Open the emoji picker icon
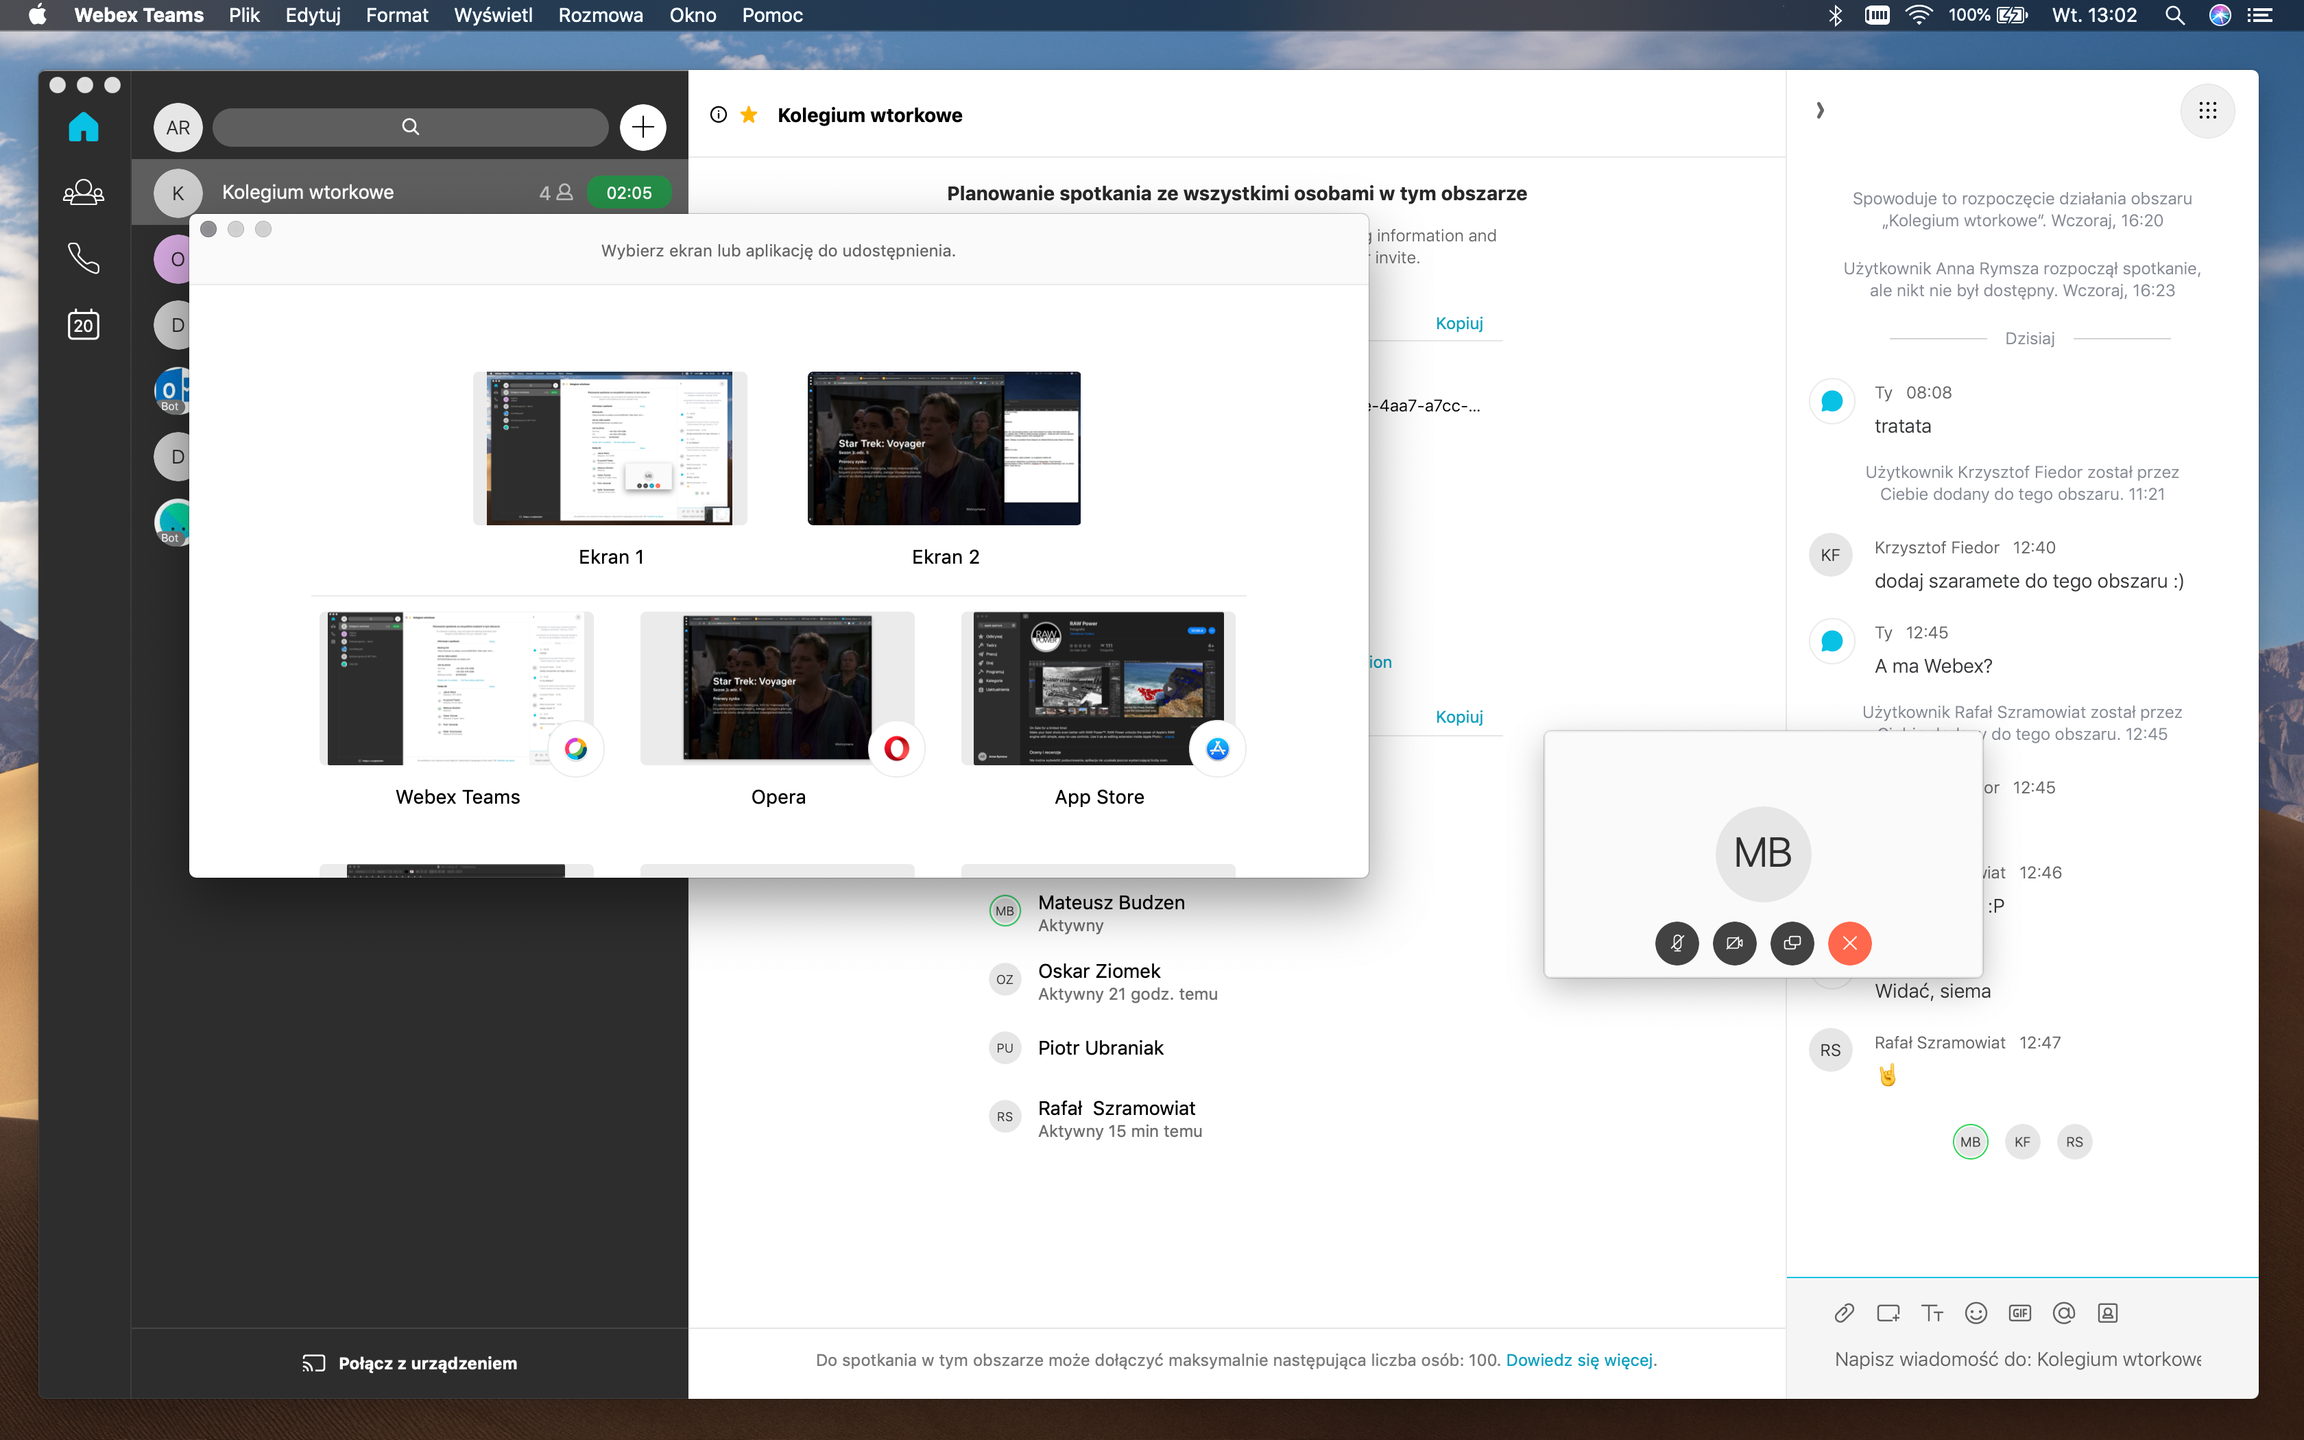Viewport: 2304px width, 1440px height. point(1975,1313)
